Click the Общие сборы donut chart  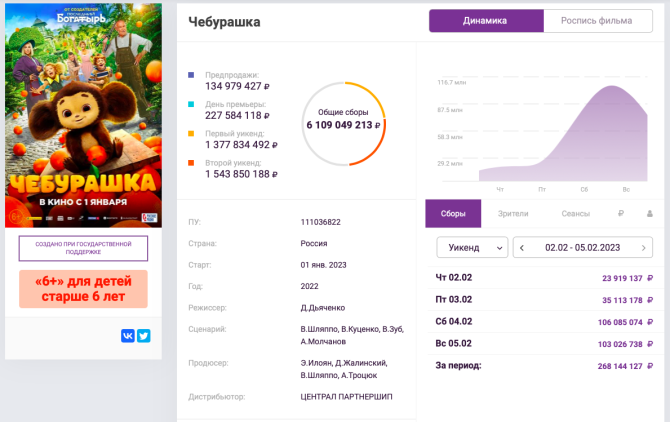pos(343,123)
